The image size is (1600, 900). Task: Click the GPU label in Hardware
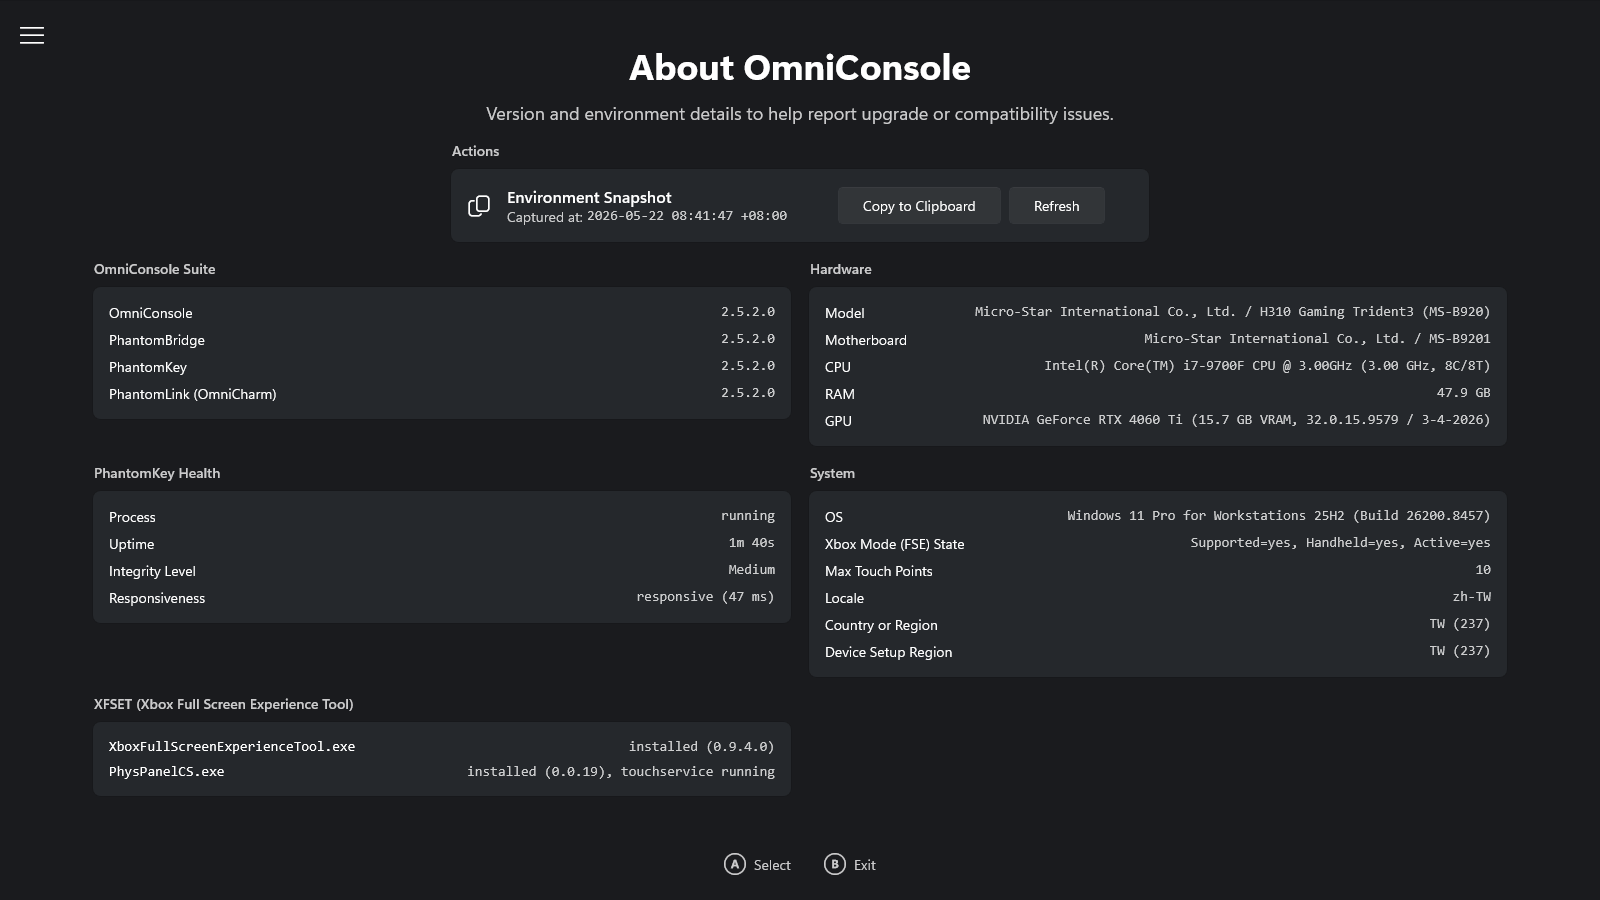(838, 421)
